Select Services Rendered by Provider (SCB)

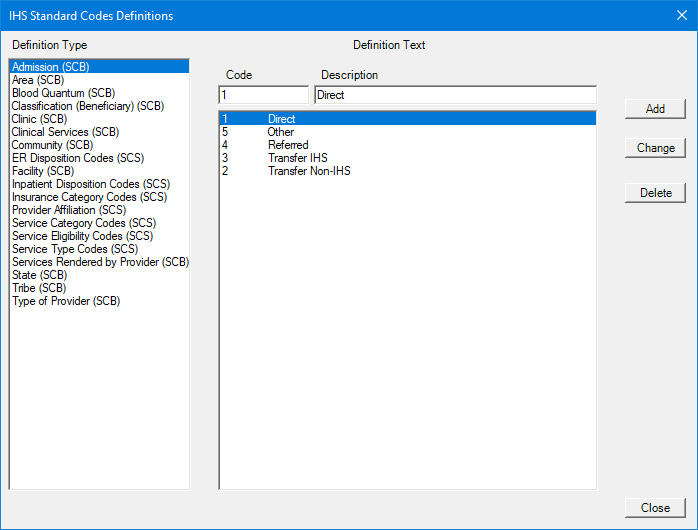pos(100,262)
